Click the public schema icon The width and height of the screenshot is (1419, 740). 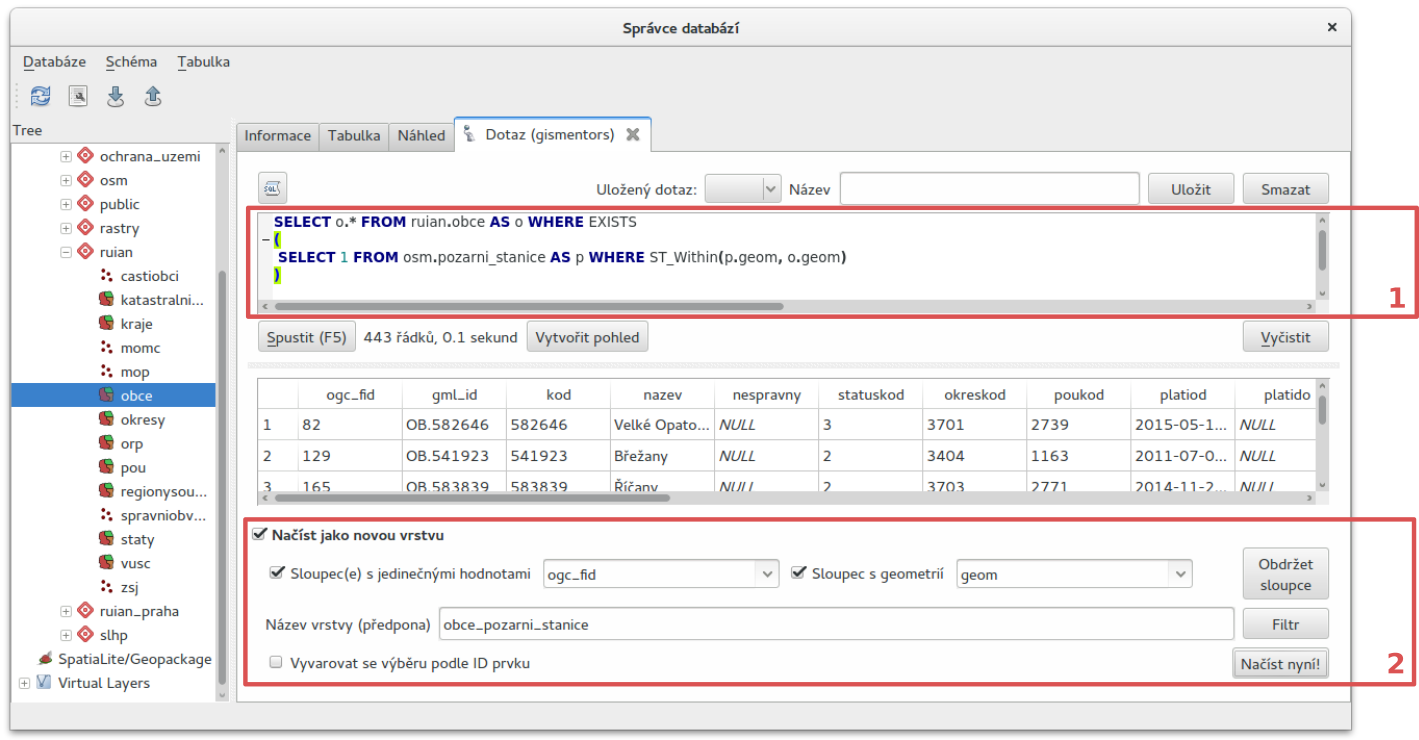point(85,204)
